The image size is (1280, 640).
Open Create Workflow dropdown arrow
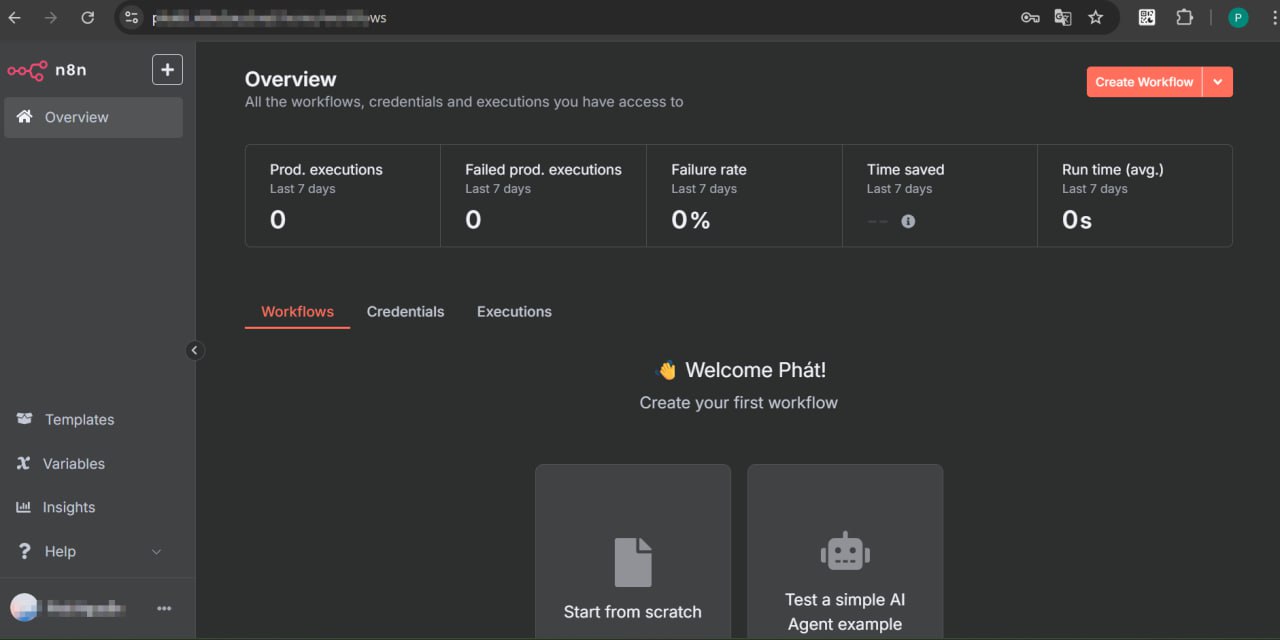coord(1217,82)
